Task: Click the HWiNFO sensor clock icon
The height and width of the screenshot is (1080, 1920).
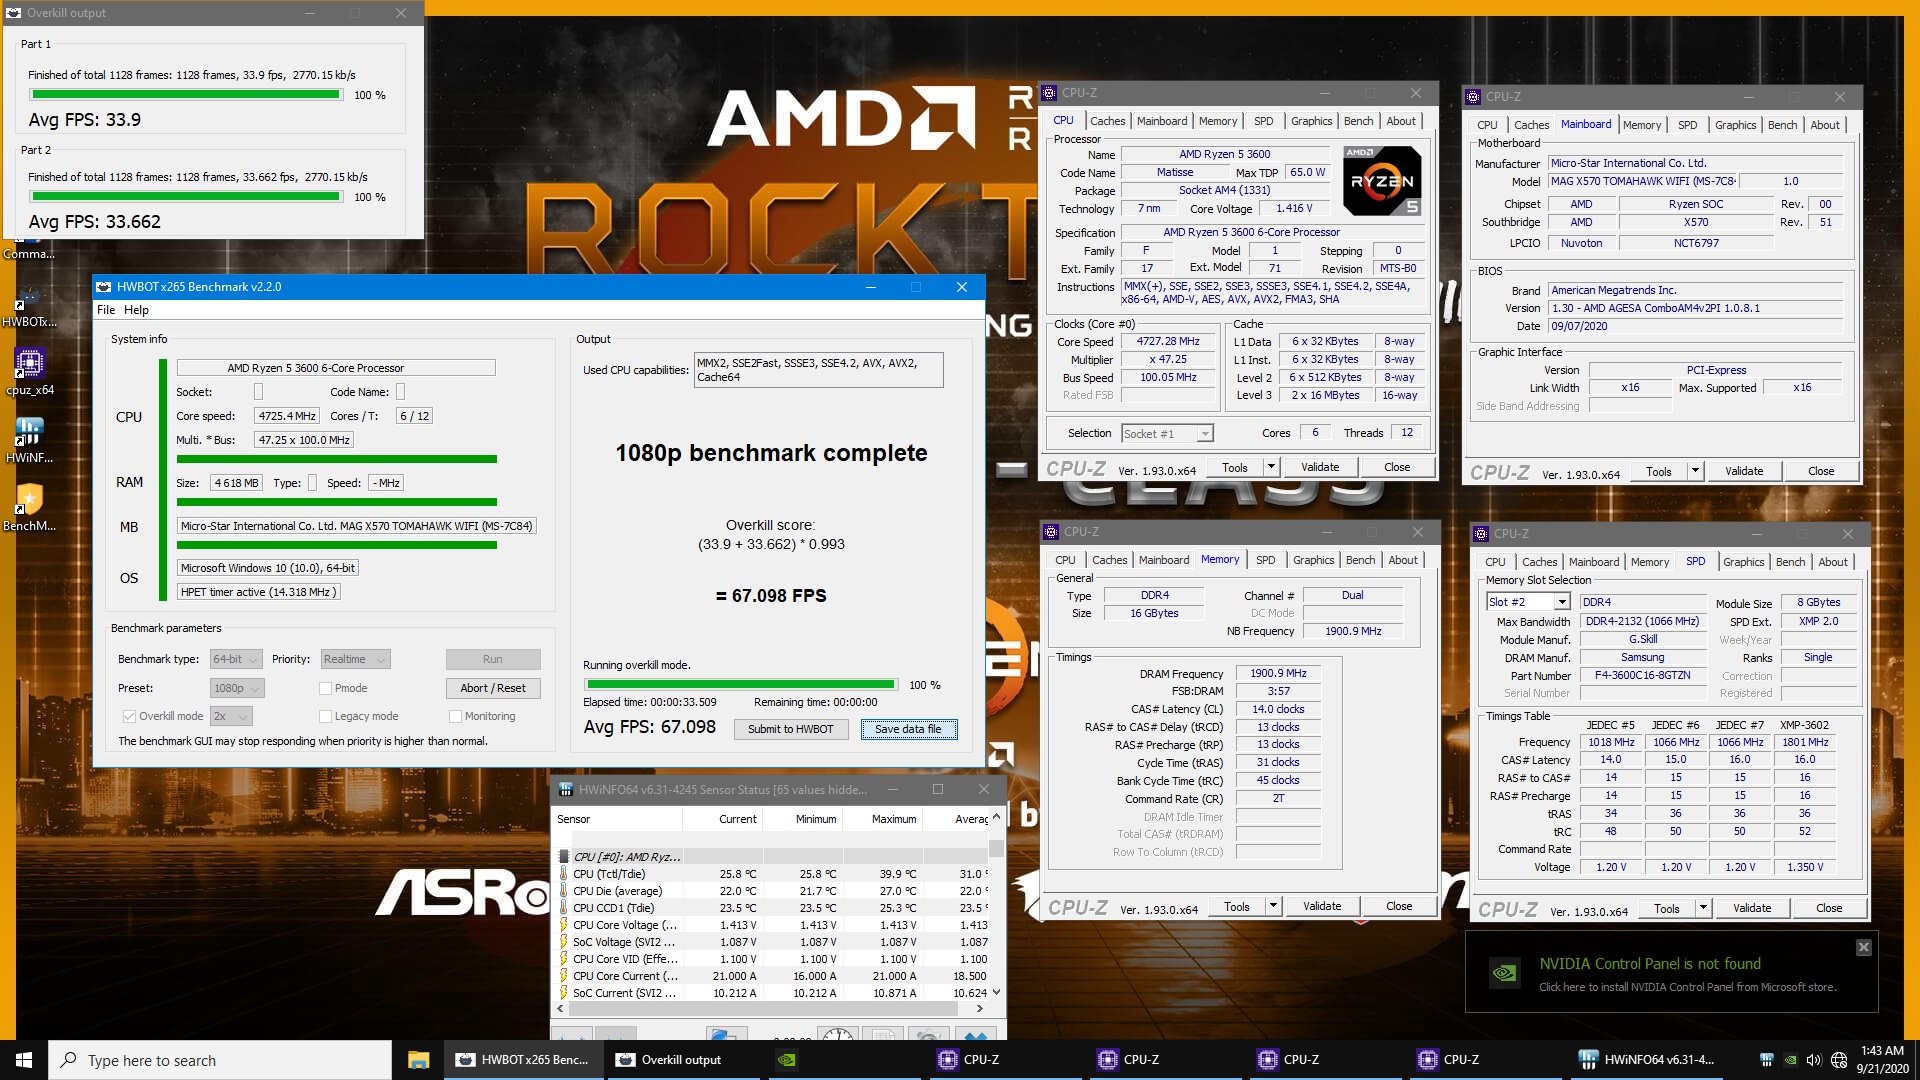Action: point(838,1034)
